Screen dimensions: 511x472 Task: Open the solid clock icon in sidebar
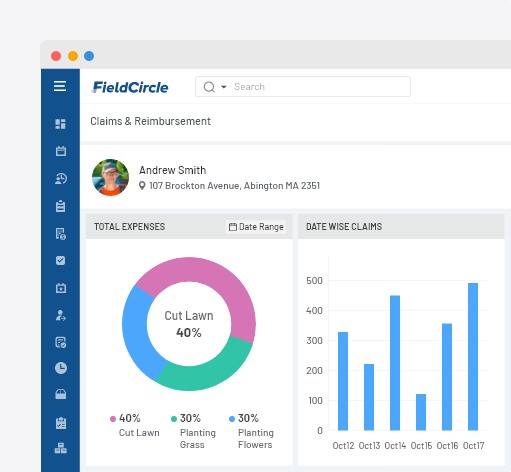click(61, 368)
